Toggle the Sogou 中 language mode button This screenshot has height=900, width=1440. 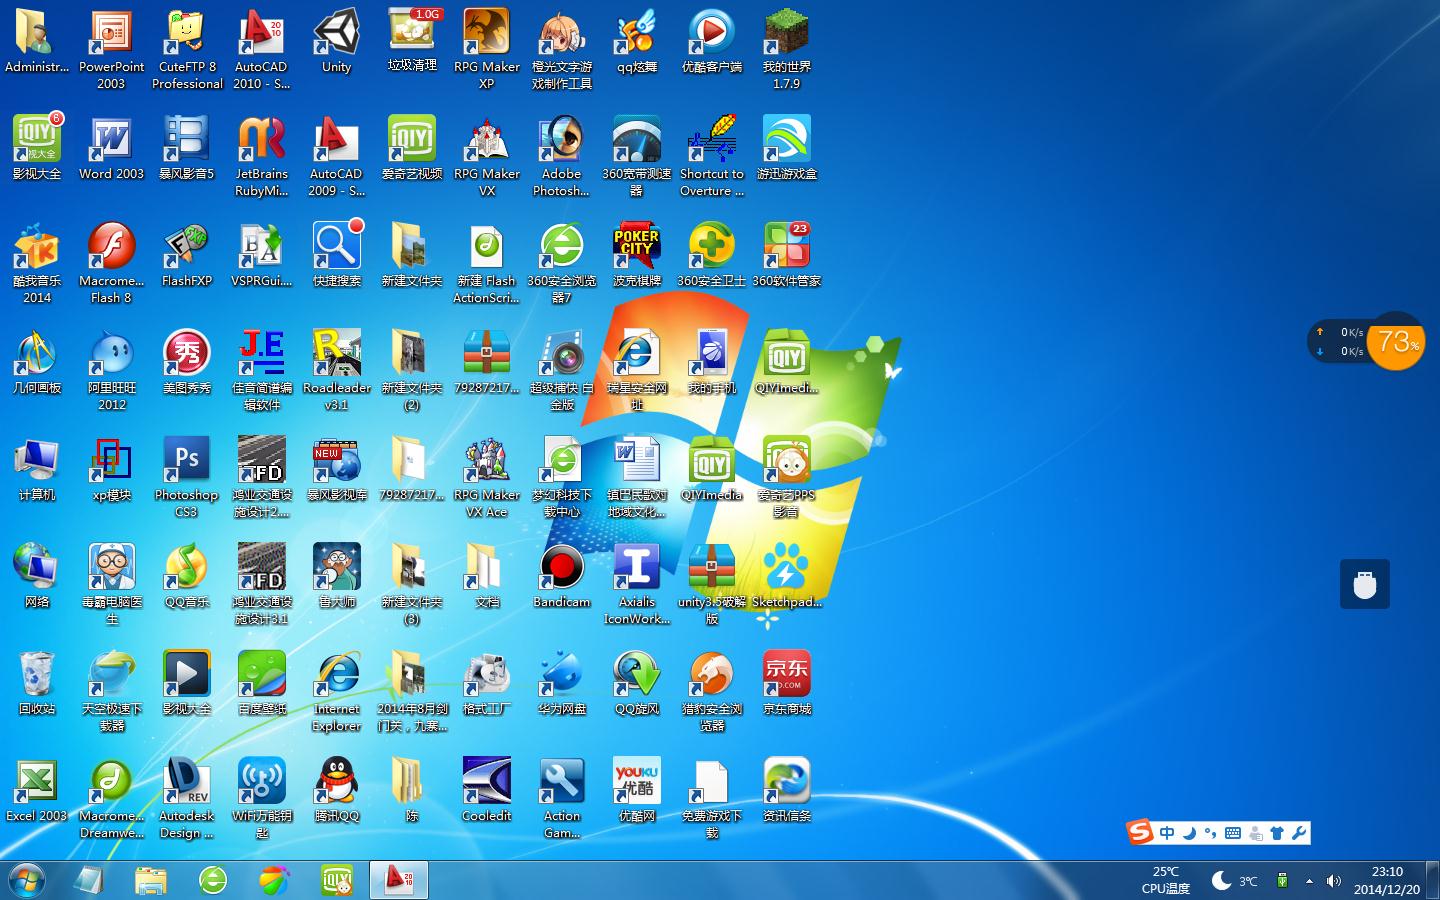tap(1167, 833)
